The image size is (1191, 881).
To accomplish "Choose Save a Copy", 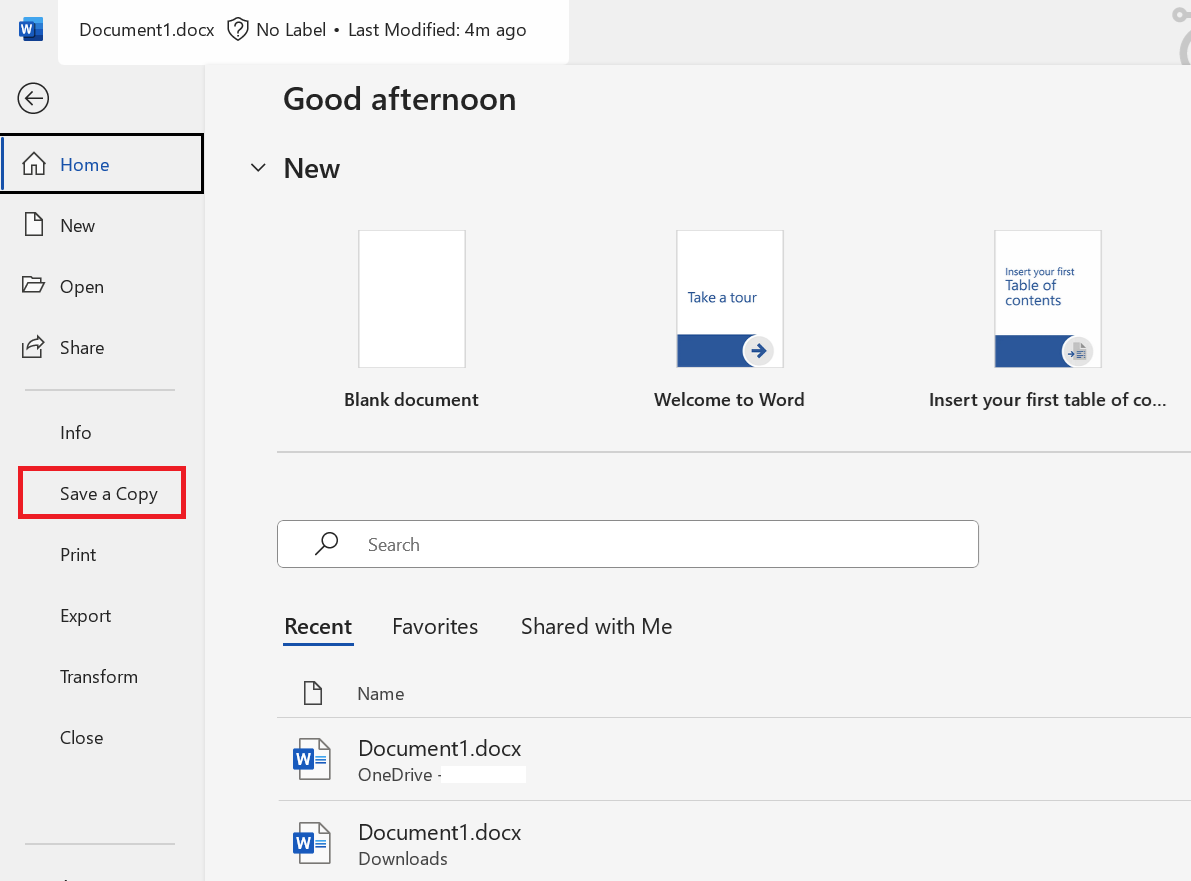I will click(103, 494).
